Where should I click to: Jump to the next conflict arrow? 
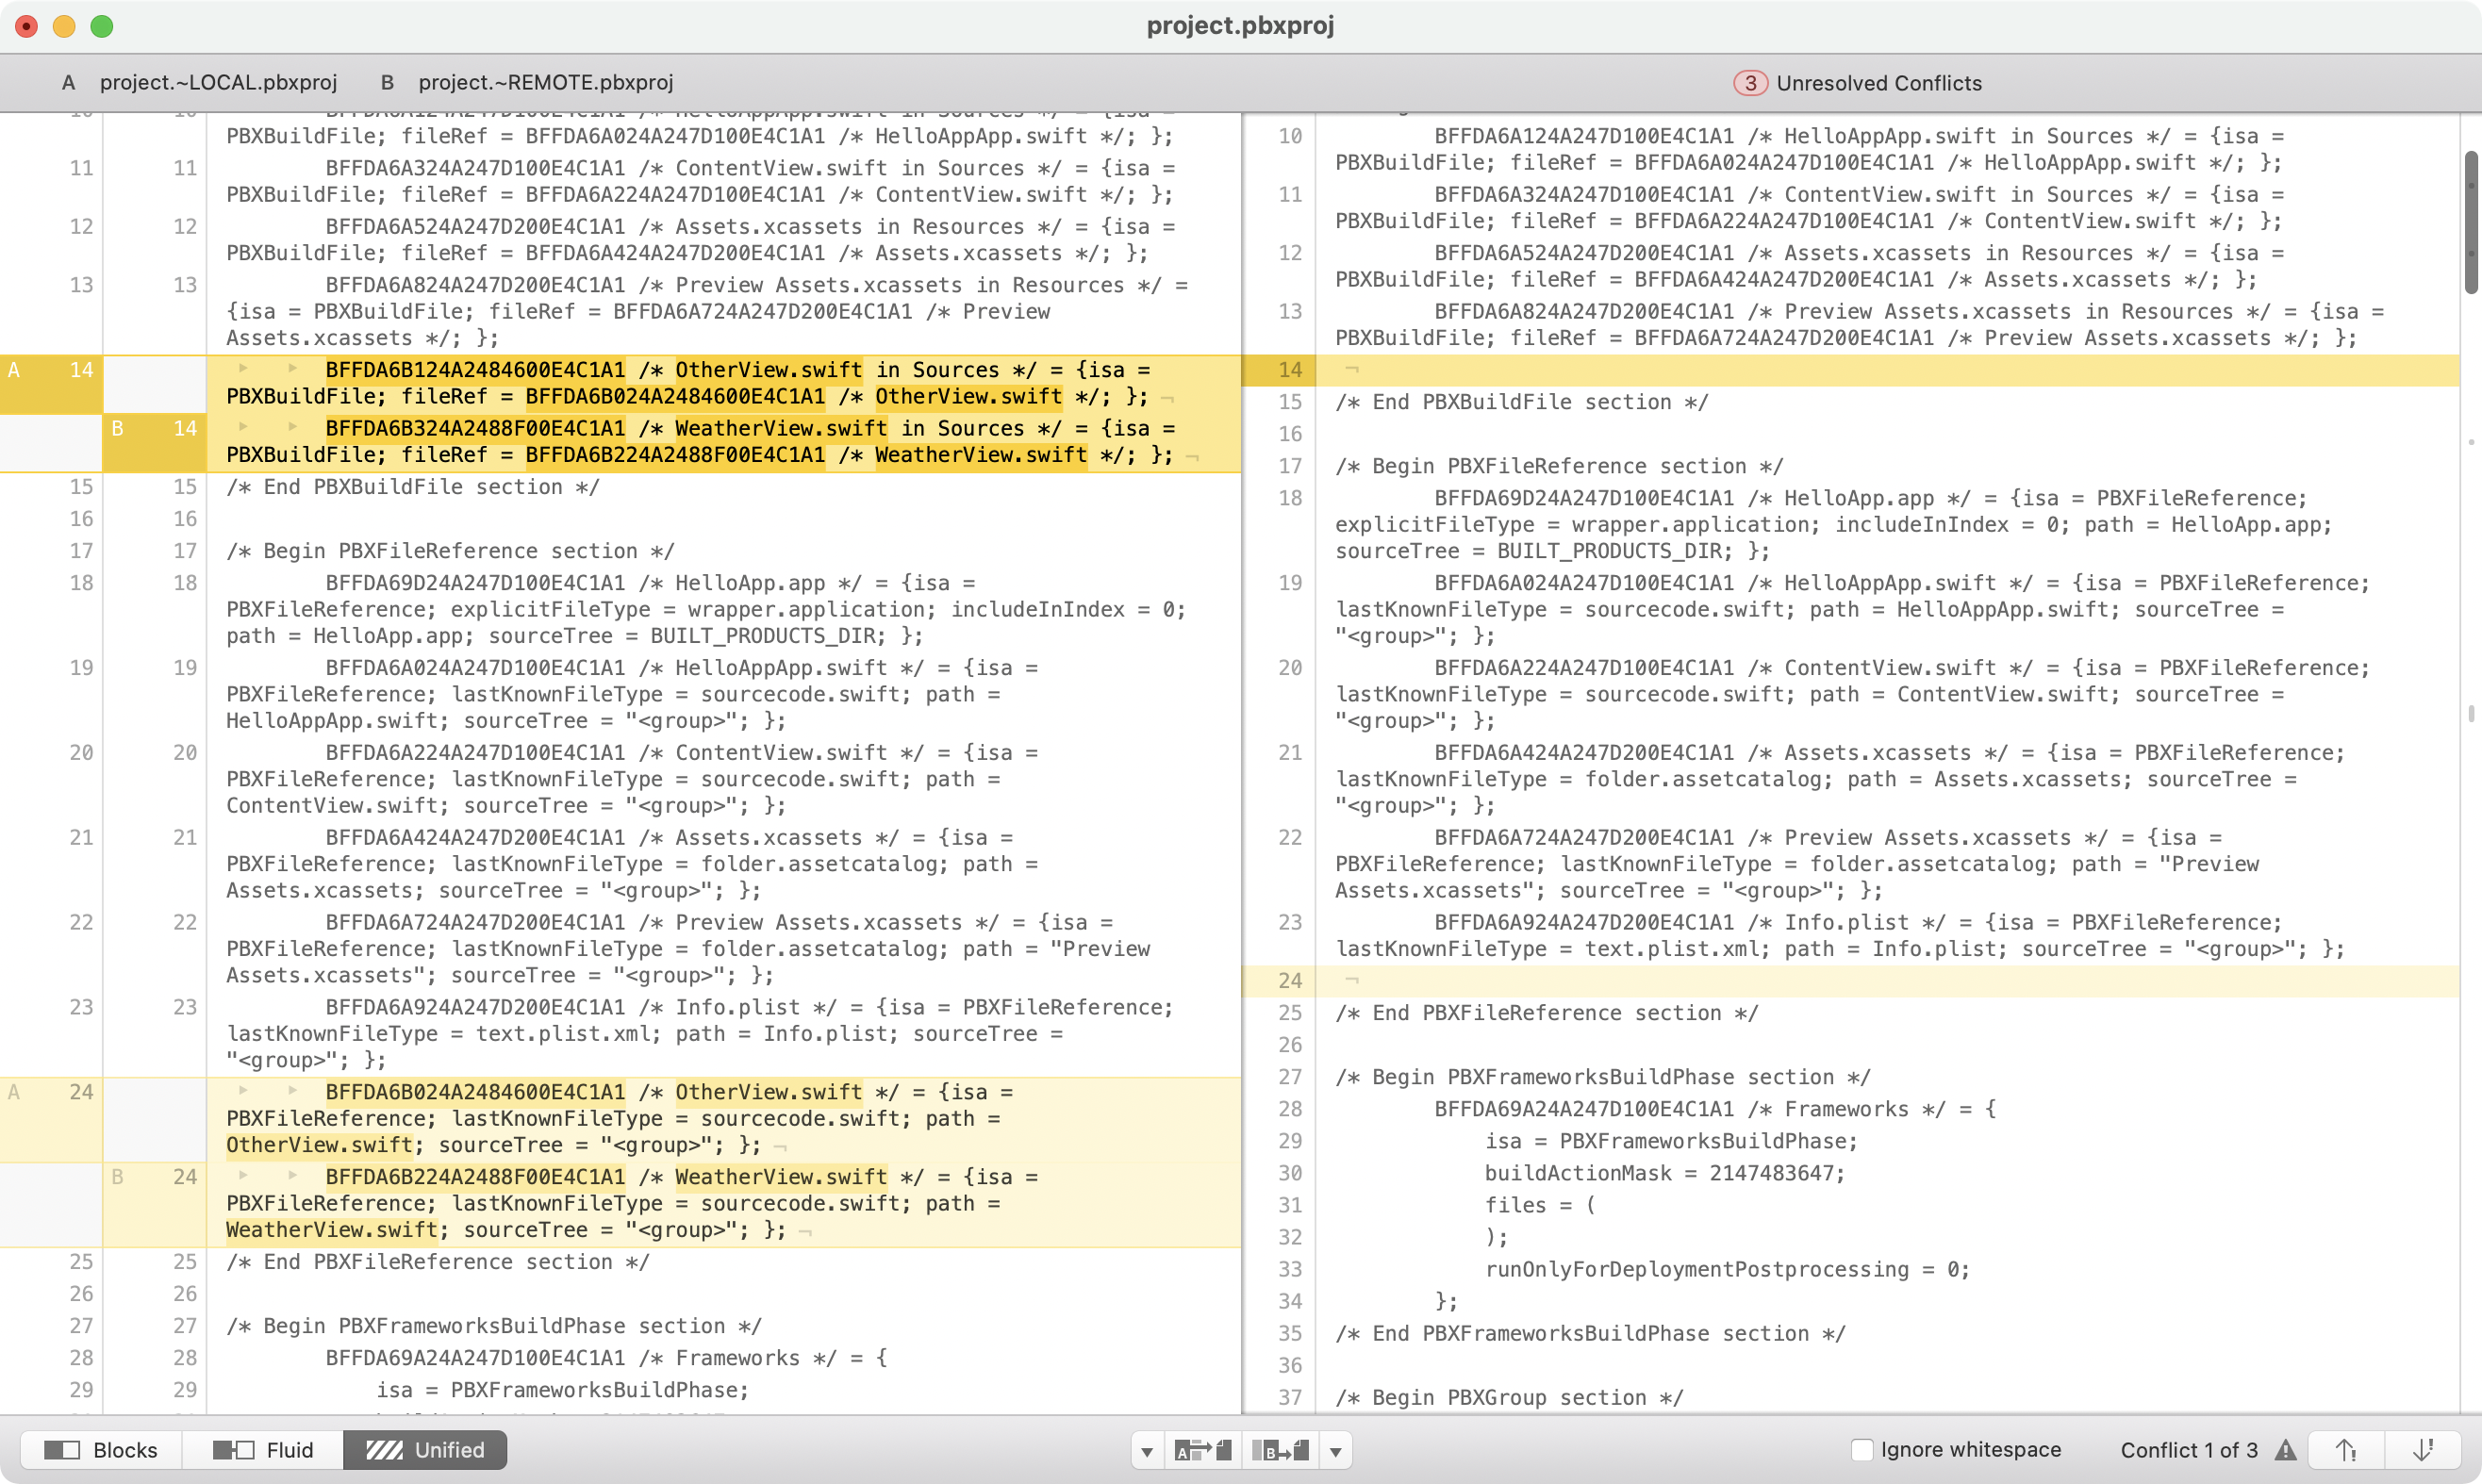2423,1450
